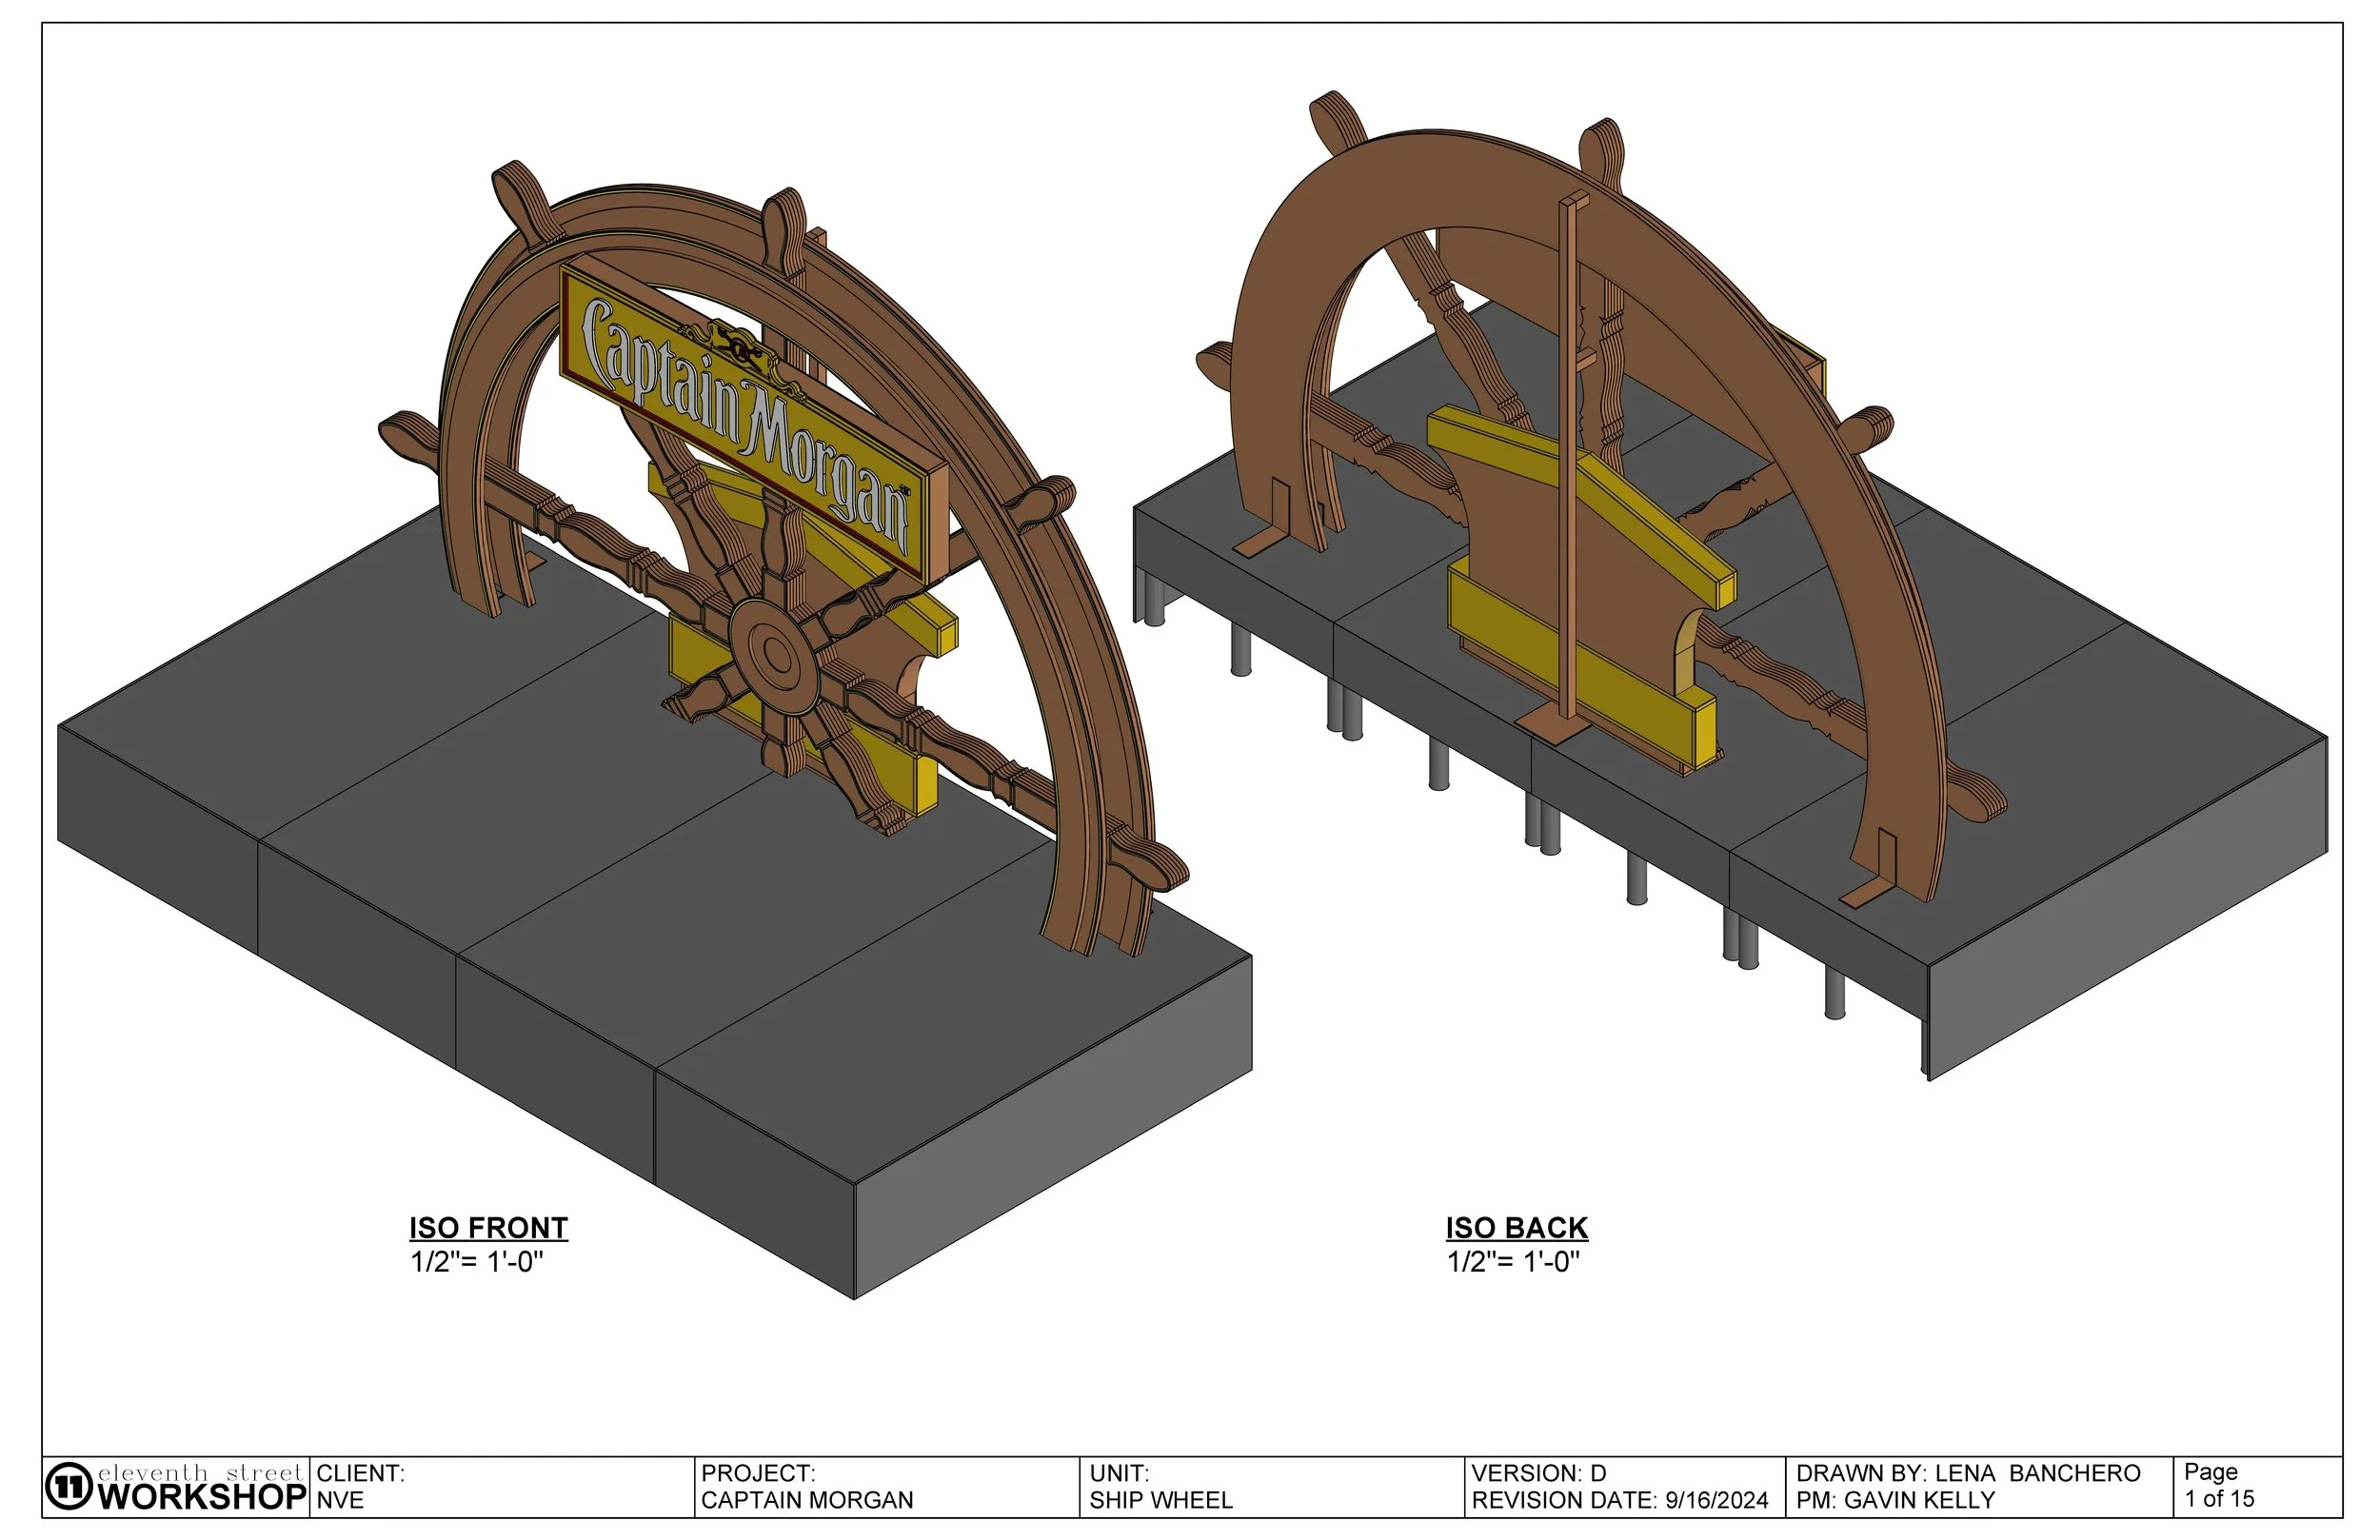This screenshot has width=2380, height=1540.
Task: Click the REVISION DATE 9/16/2024 text
Action: [x=1619, y=1501]
